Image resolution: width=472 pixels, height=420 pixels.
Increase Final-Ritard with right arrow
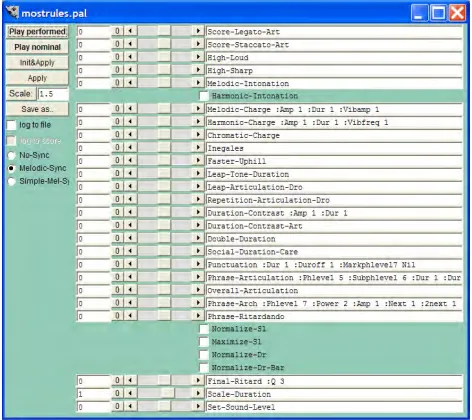tap(198, 380)
